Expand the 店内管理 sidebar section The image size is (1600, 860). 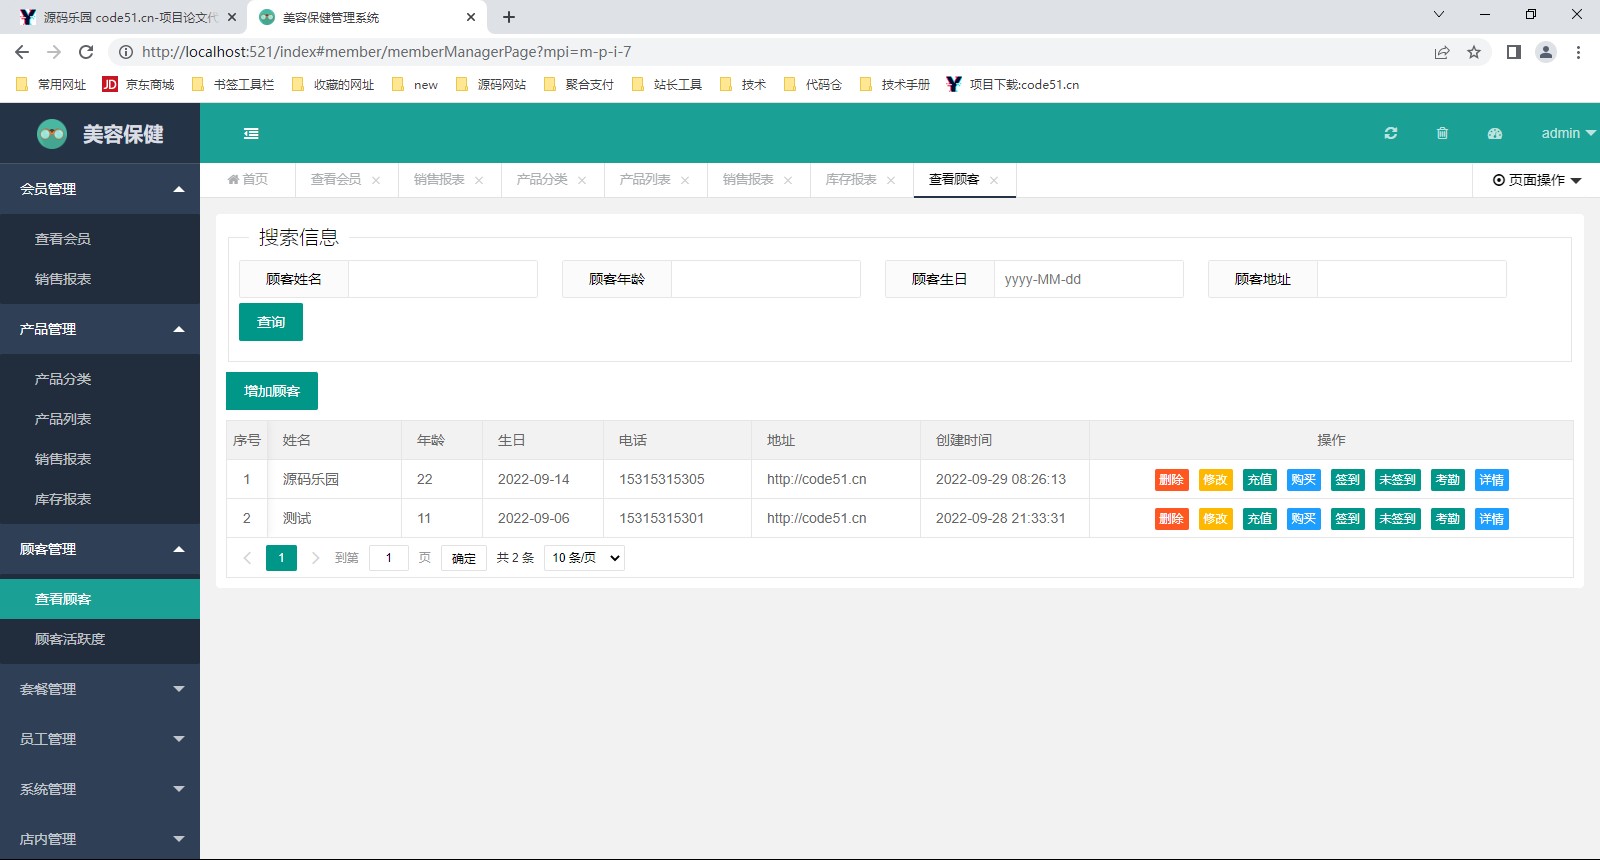point(100,838)
